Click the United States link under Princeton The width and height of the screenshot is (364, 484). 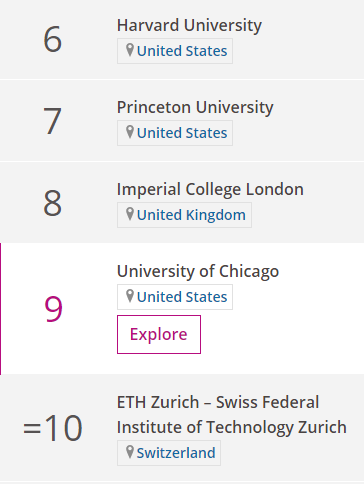pyautogui.click(x=182, y=133)
